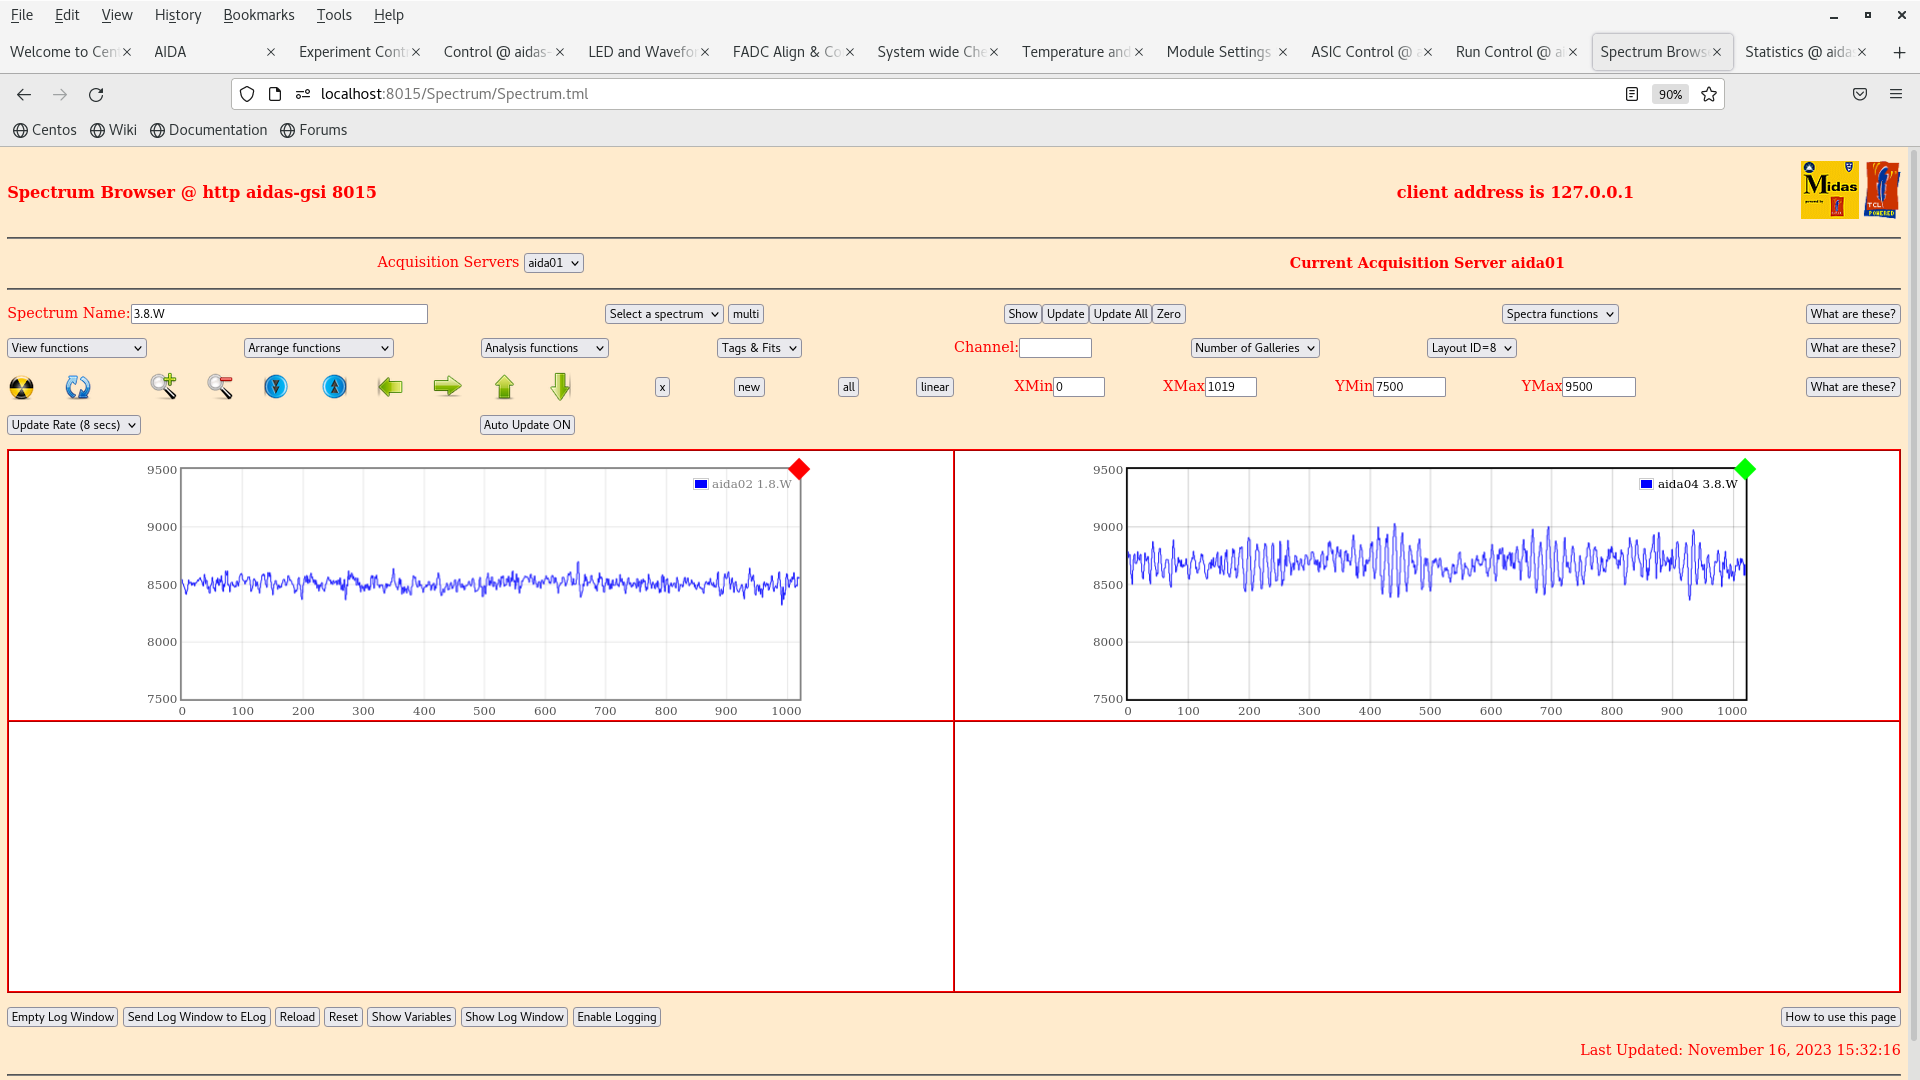Click the Spectrum Name input field
1920x1080 pixels.
279,314
